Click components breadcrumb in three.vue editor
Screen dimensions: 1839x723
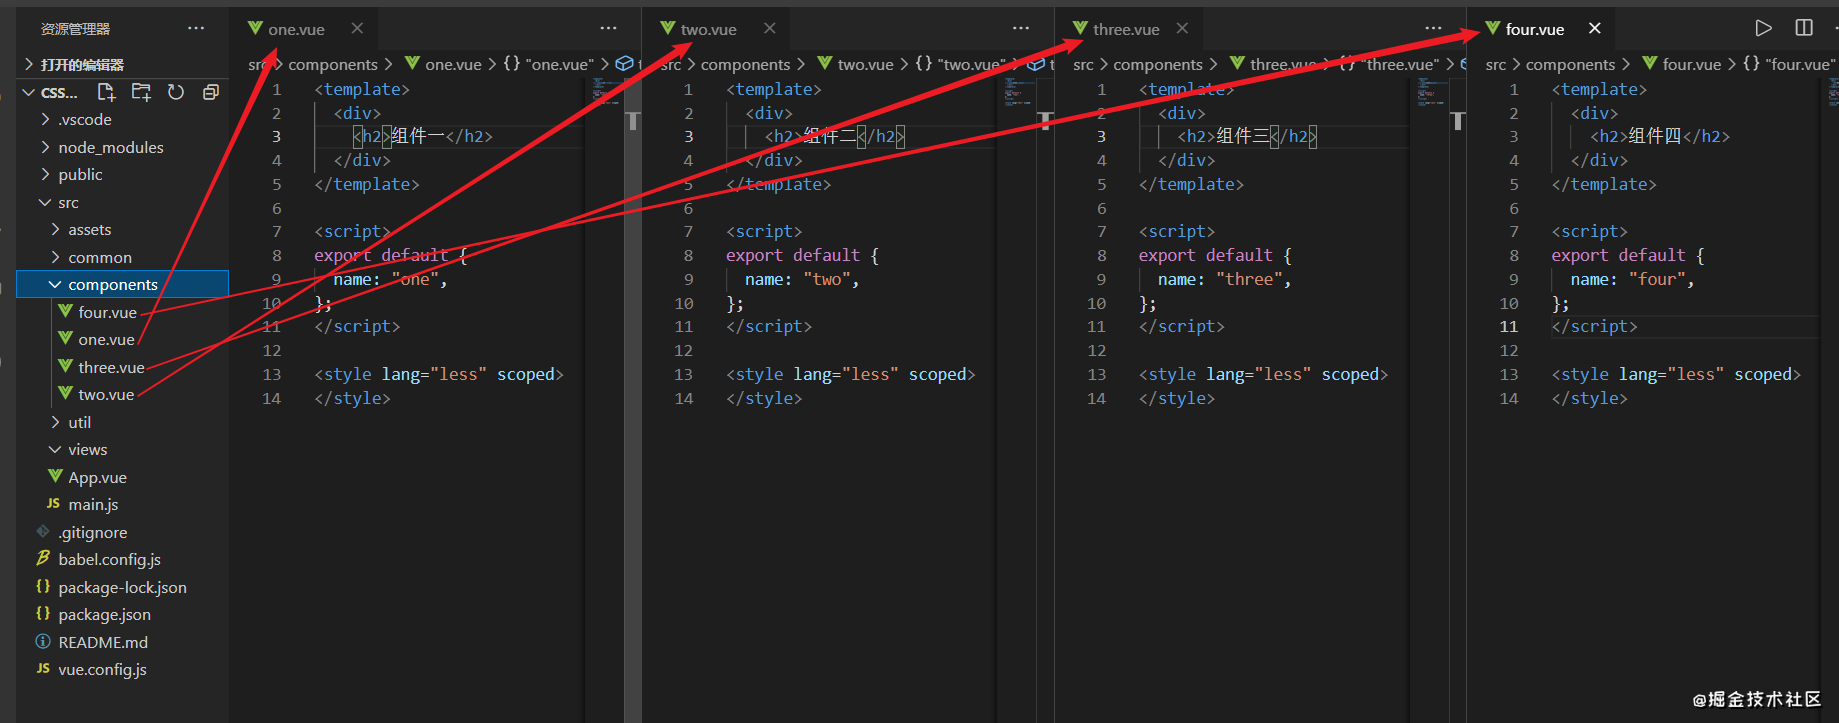(1158, 64)
